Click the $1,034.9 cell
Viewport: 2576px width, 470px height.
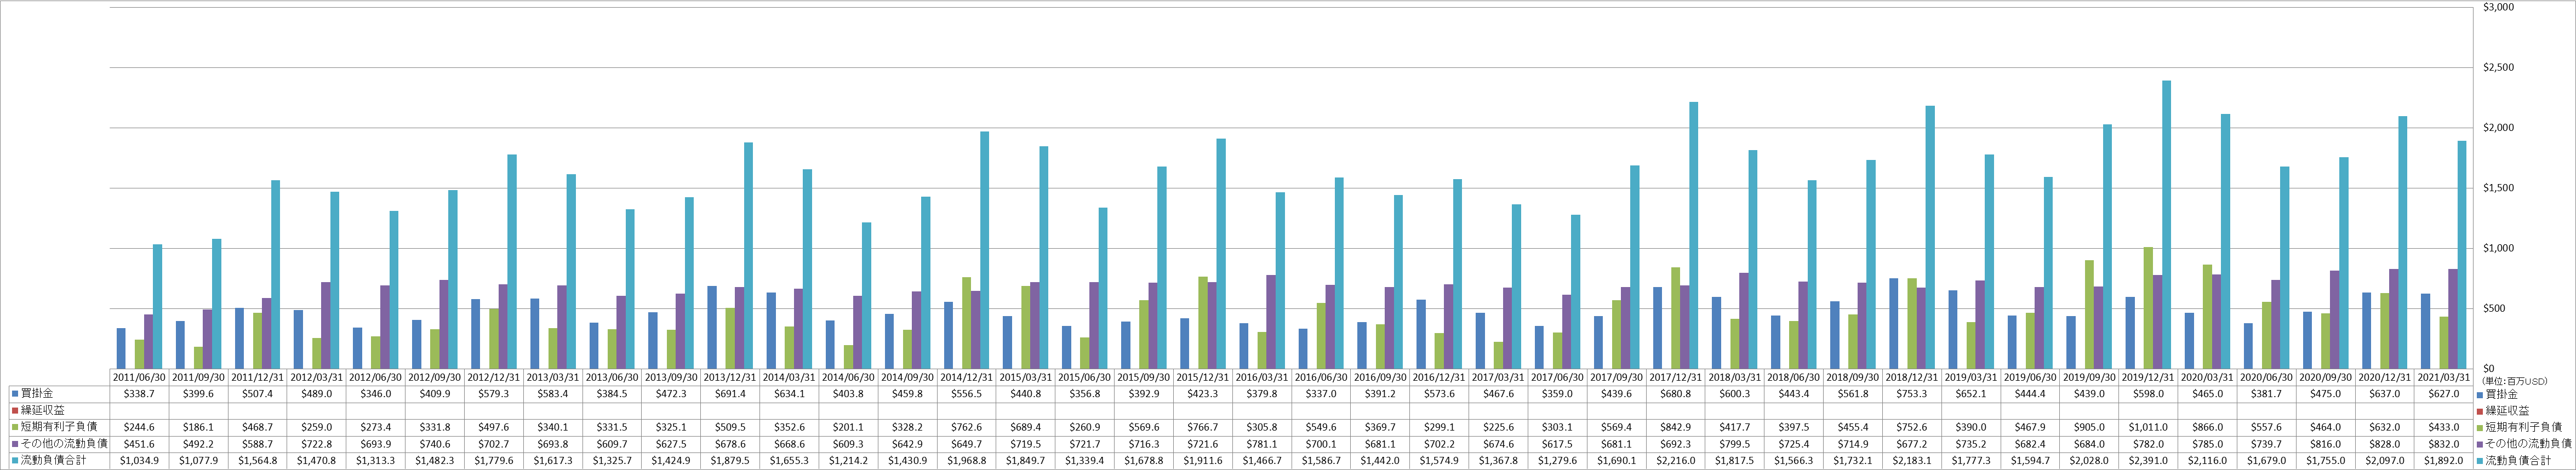tap(139, 461)
